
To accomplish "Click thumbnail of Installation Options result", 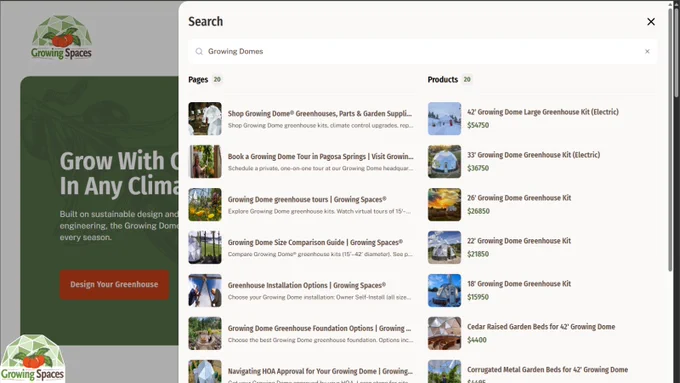I will 205,290.
